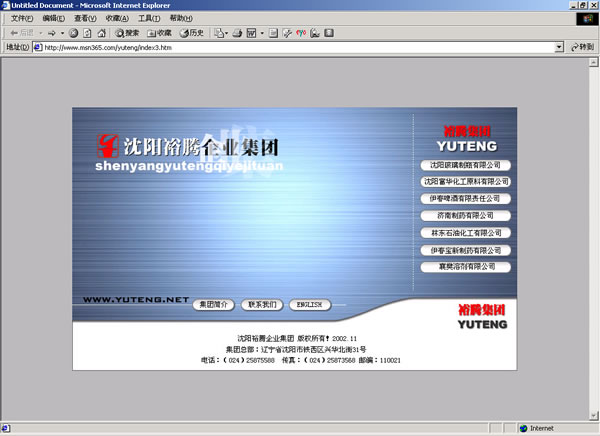Click the Internet zone status bar indicator
Viewport: 600px width, 436px height.
click(537, 428)
